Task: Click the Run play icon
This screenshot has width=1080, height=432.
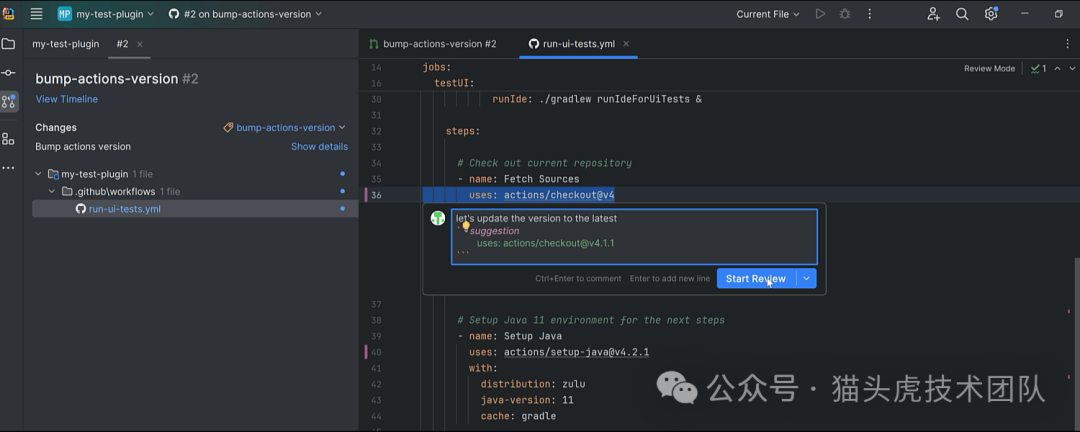Action: tap(820, 14)
